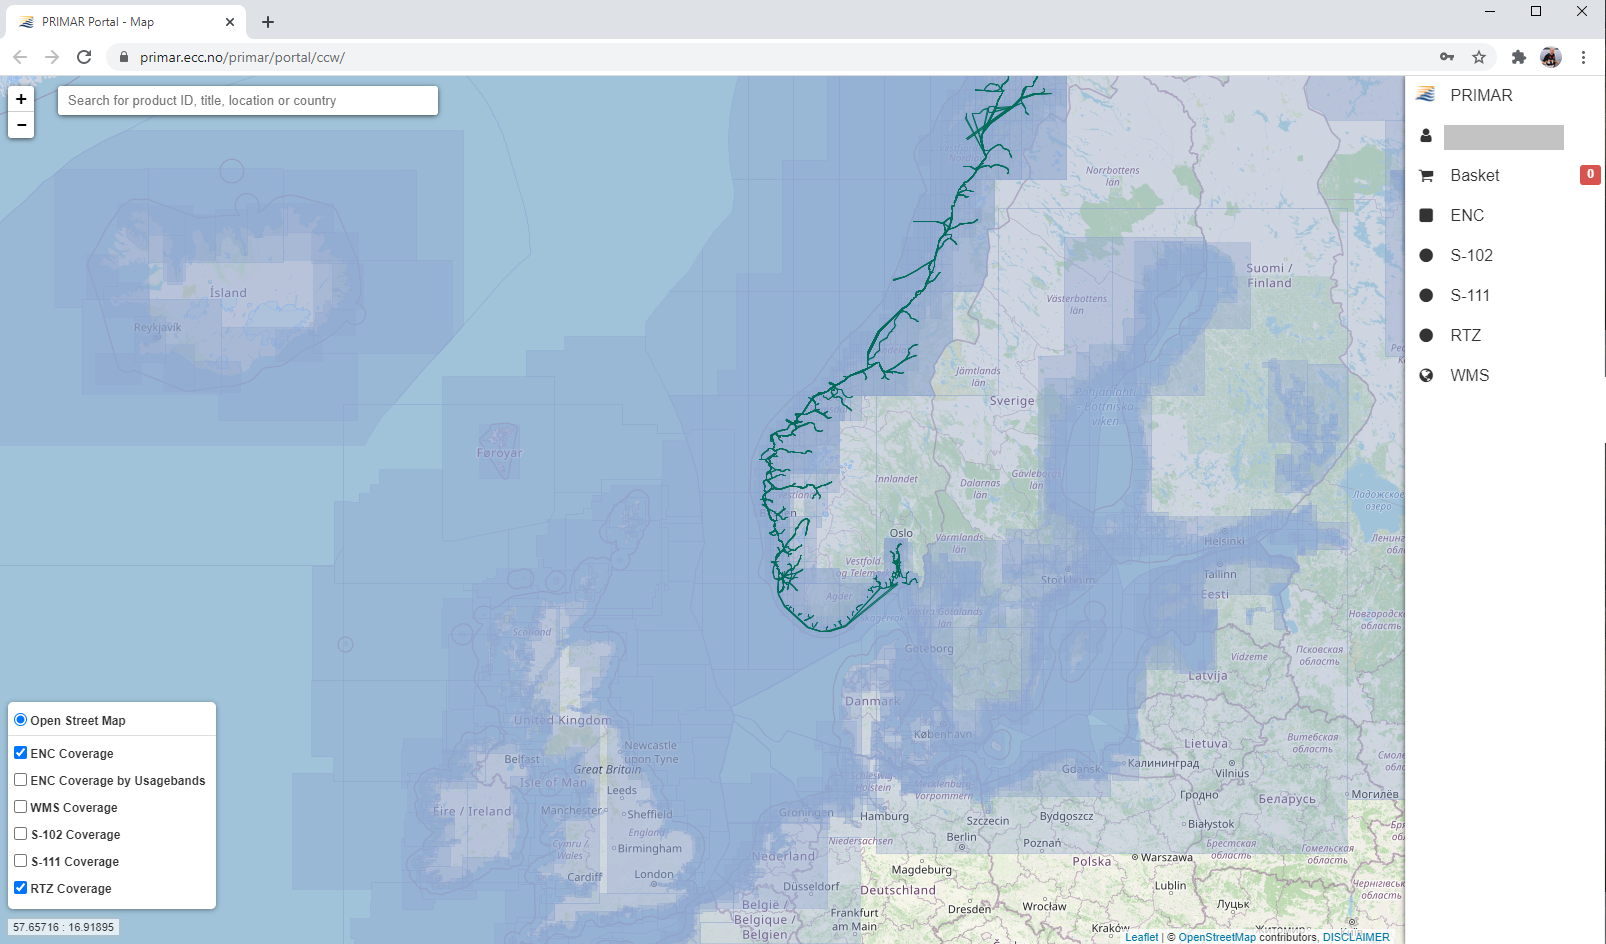Zoom out the map with minus button

[x=21, y=125]
